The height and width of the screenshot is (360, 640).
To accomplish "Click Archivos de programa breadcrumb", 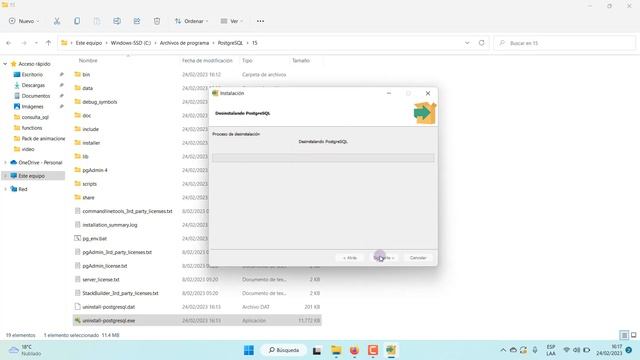I will (x=184, y=43).
